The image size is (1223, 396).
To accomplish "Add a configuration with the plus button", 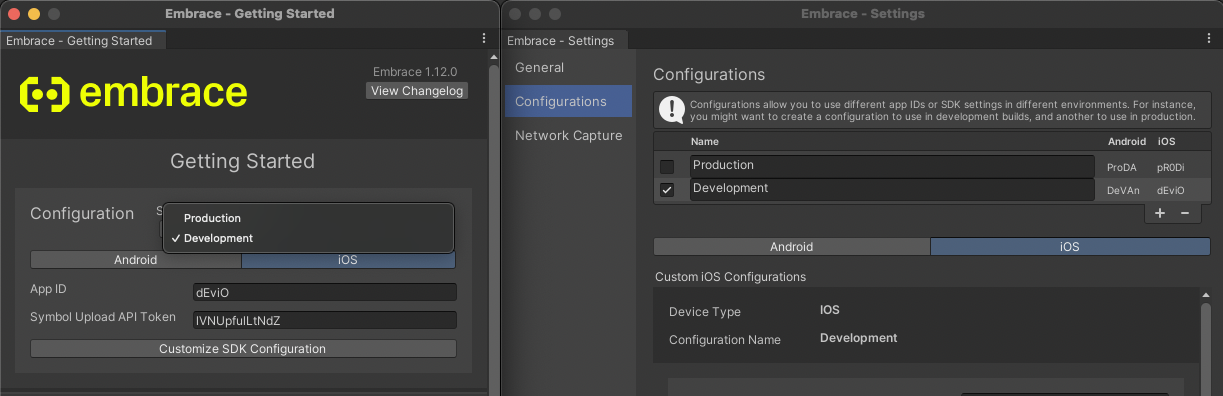I will (1160, 213).
